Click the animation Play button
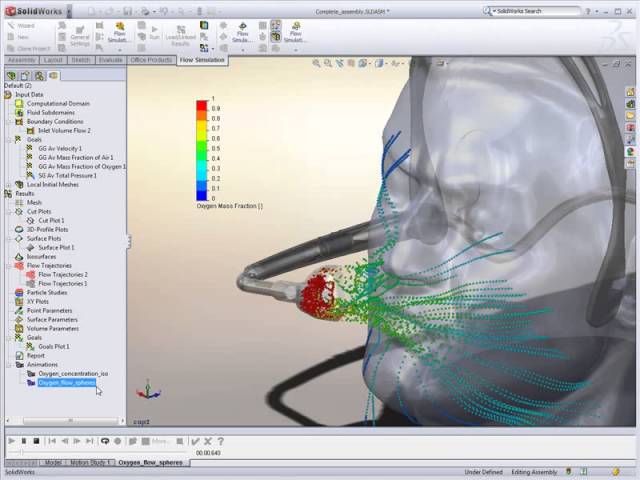 12,441
